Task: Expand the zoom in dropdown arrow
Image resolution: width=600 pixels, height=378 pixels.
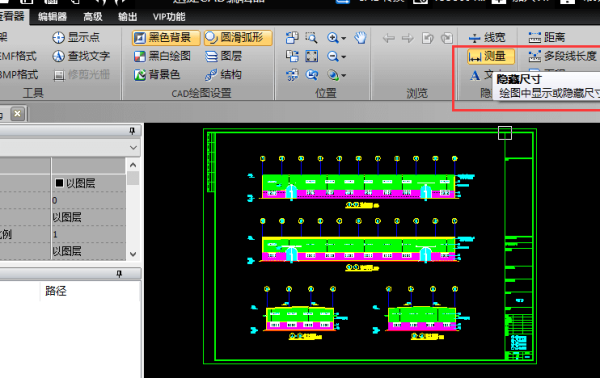Action: click(x=344, y=38)
